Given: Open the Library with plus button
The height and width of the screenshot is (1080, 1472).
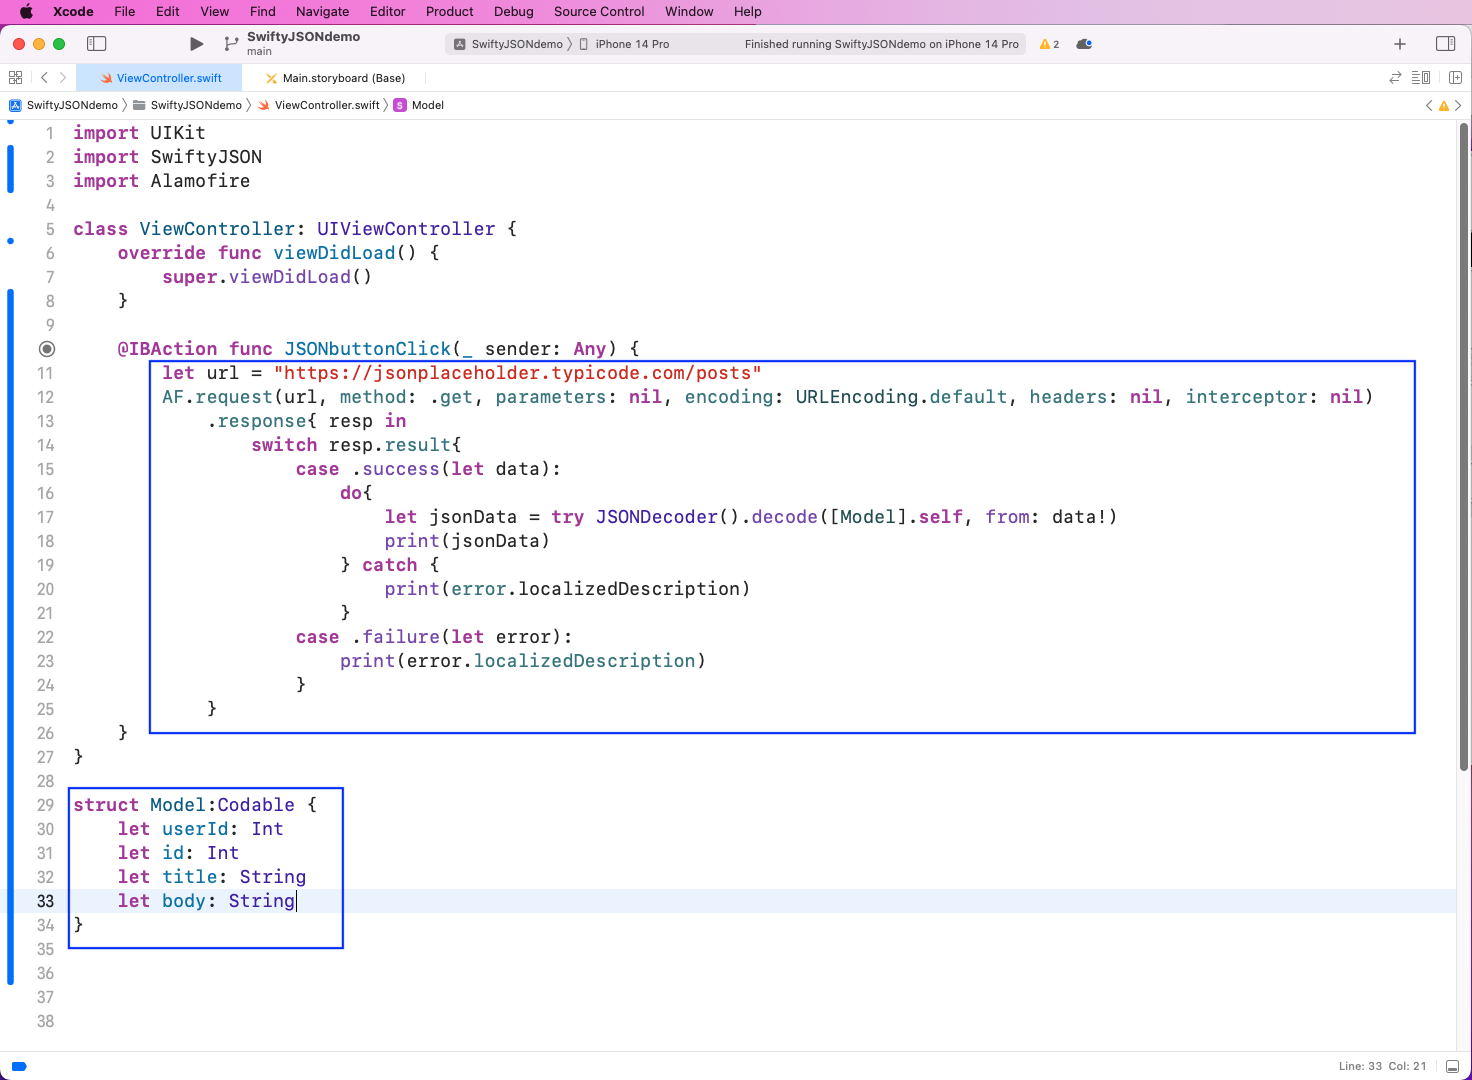Looking at the screenshot, I should coord(1400,44).
